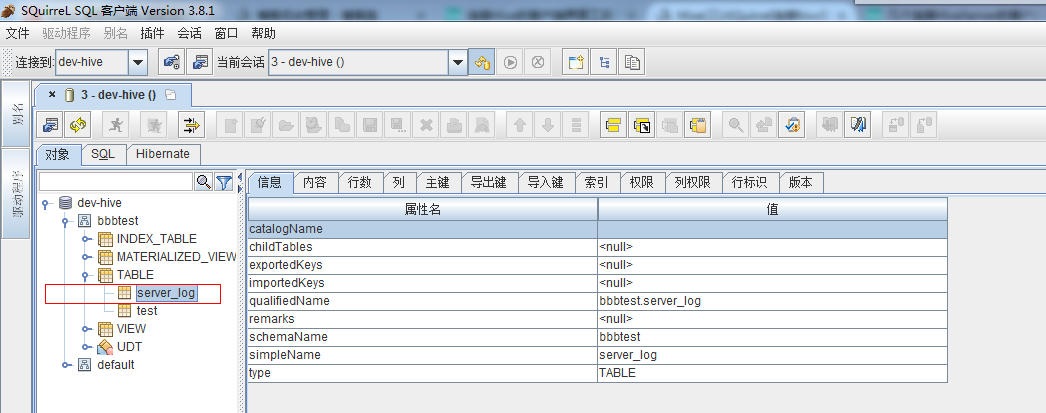Open the 主键 tab
This screenshot has height=413, width=1046.
pyautogui.click(x=438, y=183)
